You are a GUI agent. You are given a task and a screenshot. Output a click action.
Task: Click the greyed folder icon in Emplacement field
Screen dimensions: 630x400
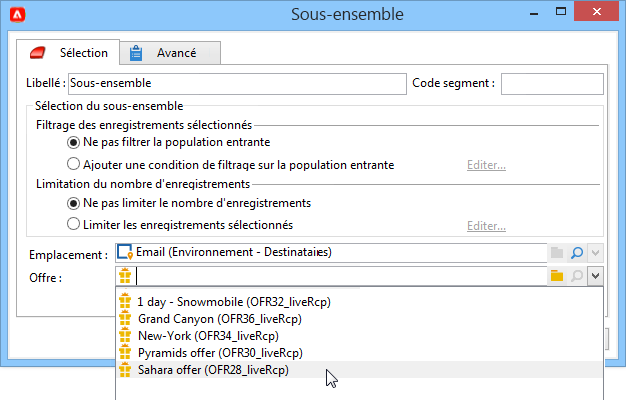[558, 252]
